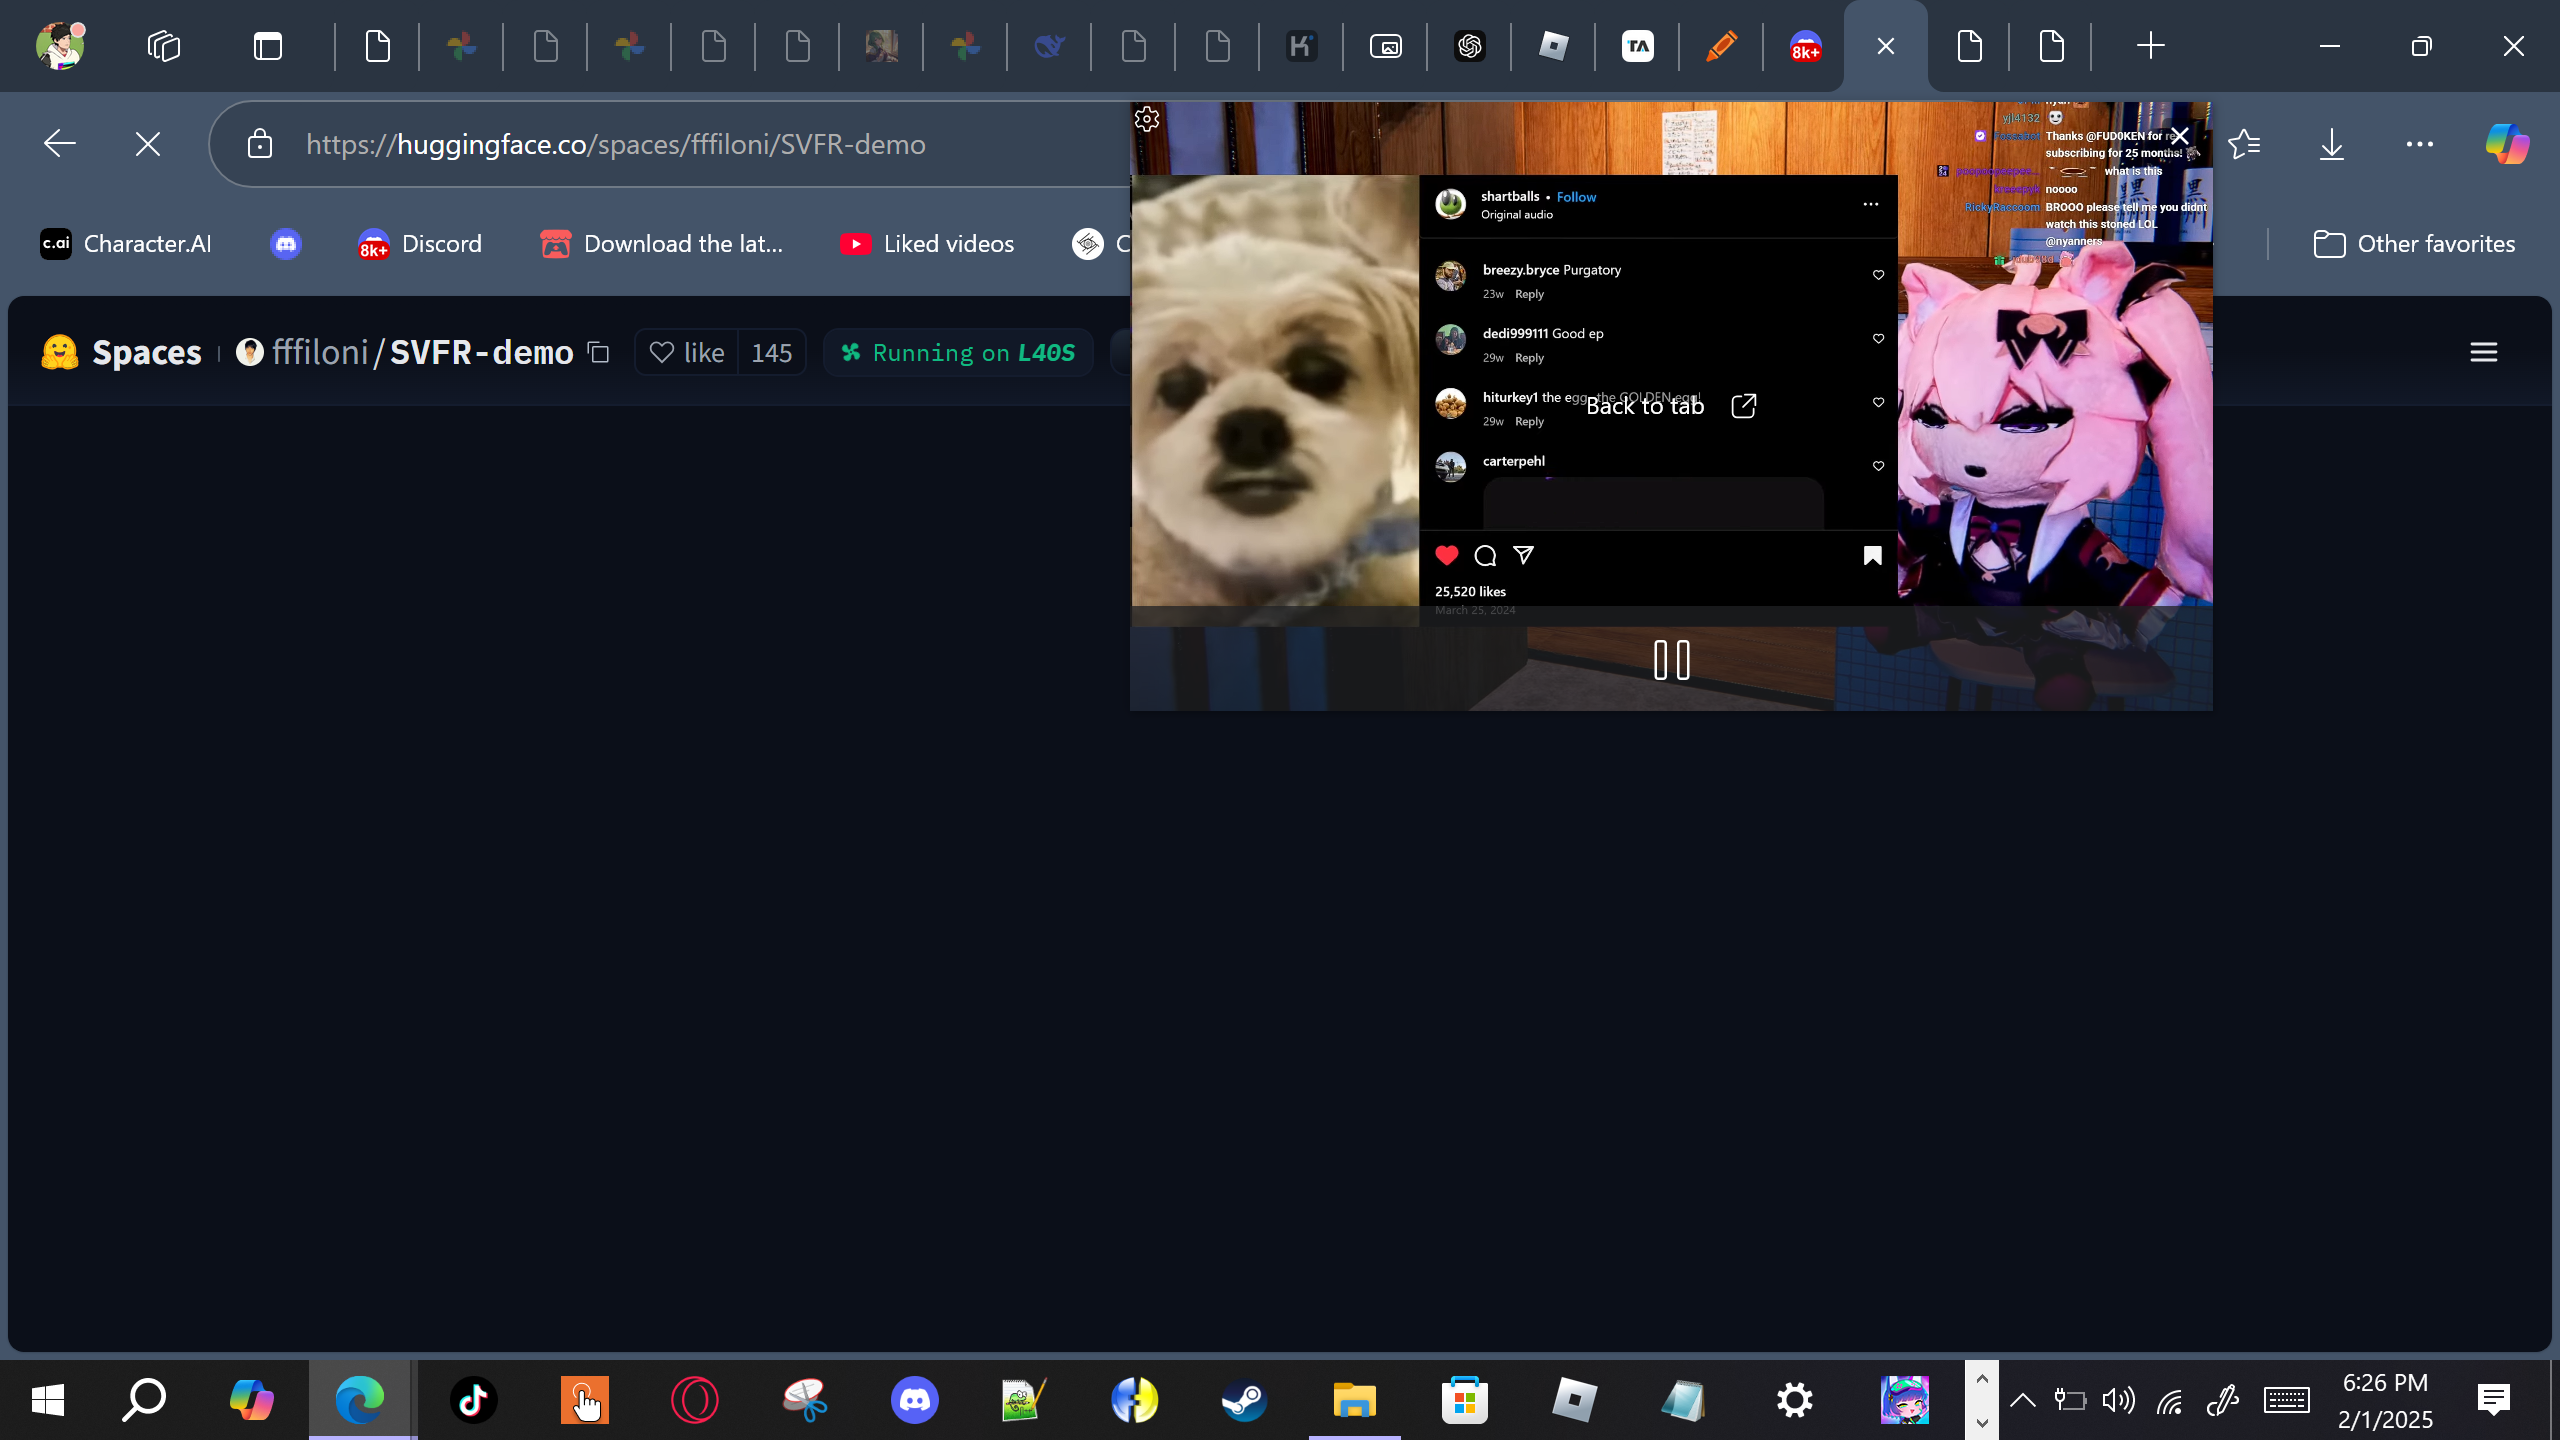Open the fffiloni profile link
Image resolution: width=2560 pixels, height=1440 pixels.
(320, 353)
